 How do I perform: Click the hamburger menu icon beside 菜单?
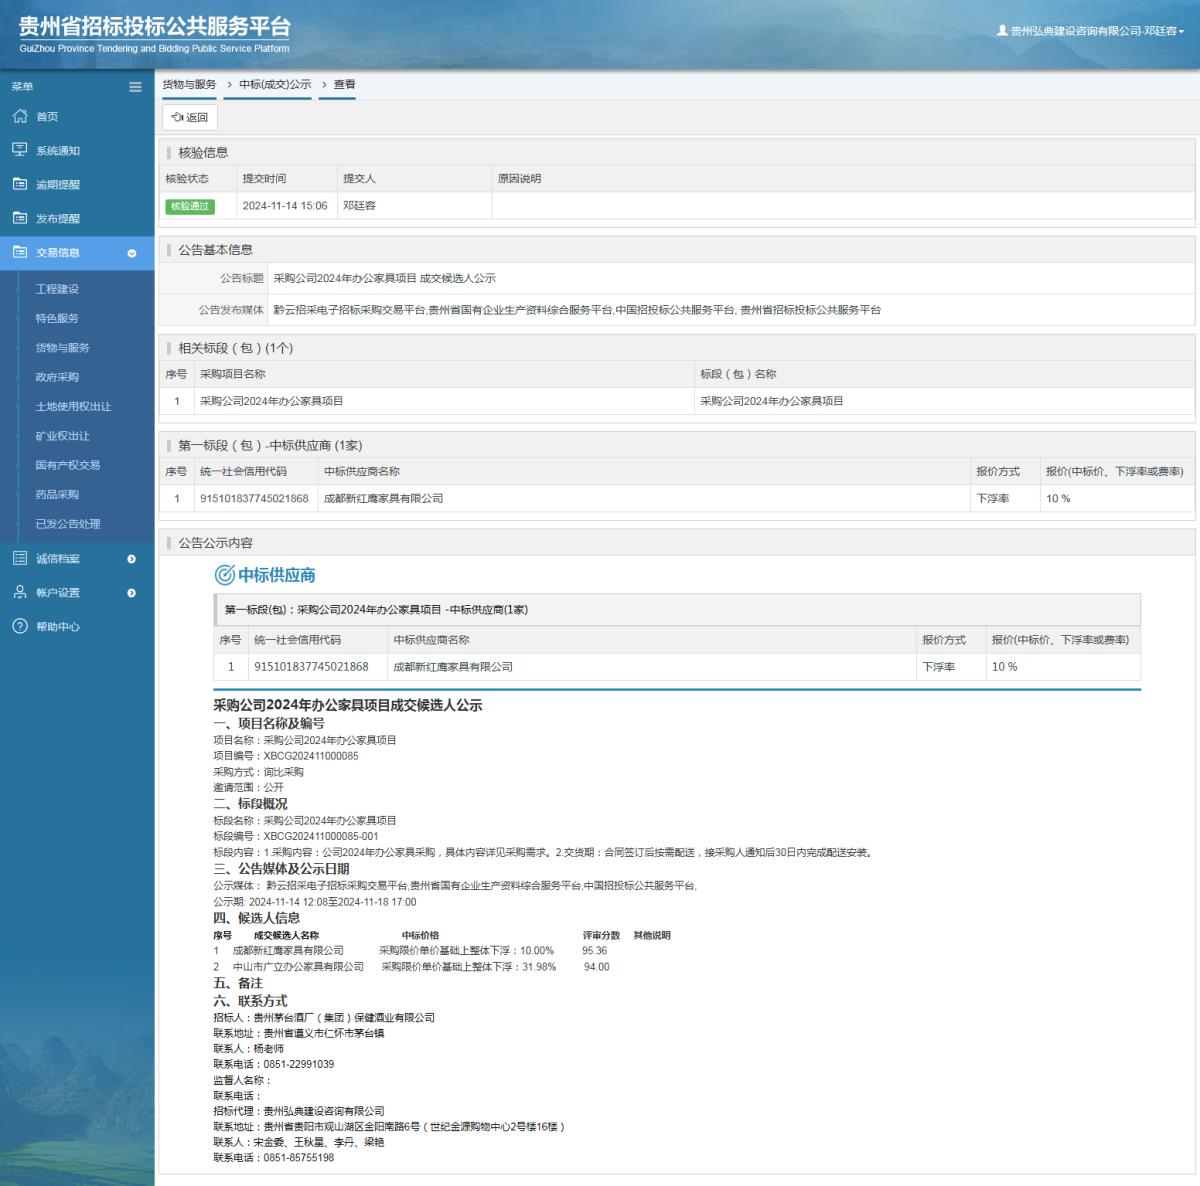click(x=135, y=87)
